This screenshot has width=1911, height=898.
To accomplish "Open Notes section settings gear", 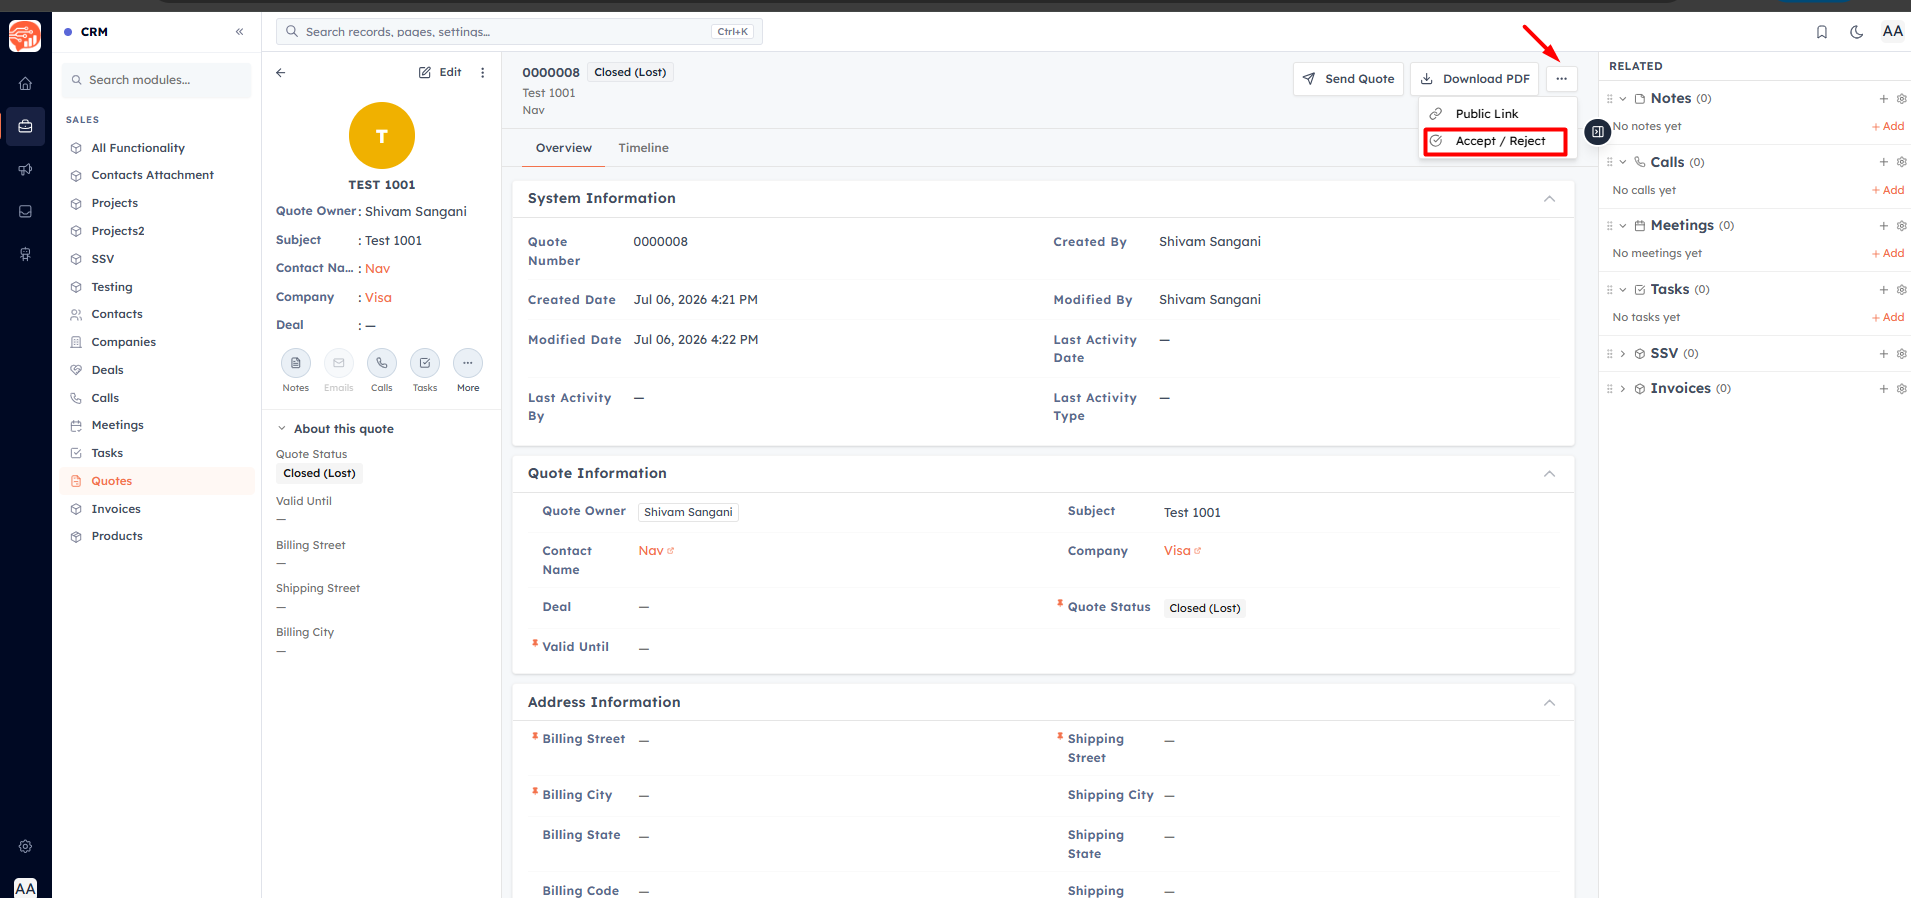I will point(1902,99).
